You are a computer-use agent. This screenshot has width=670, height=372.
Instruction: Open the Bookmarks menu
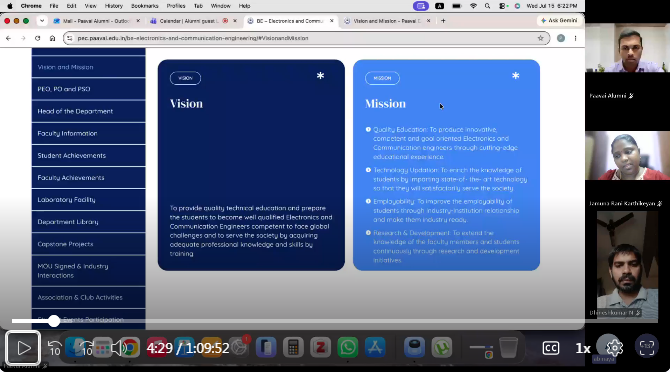click(144, 6)
